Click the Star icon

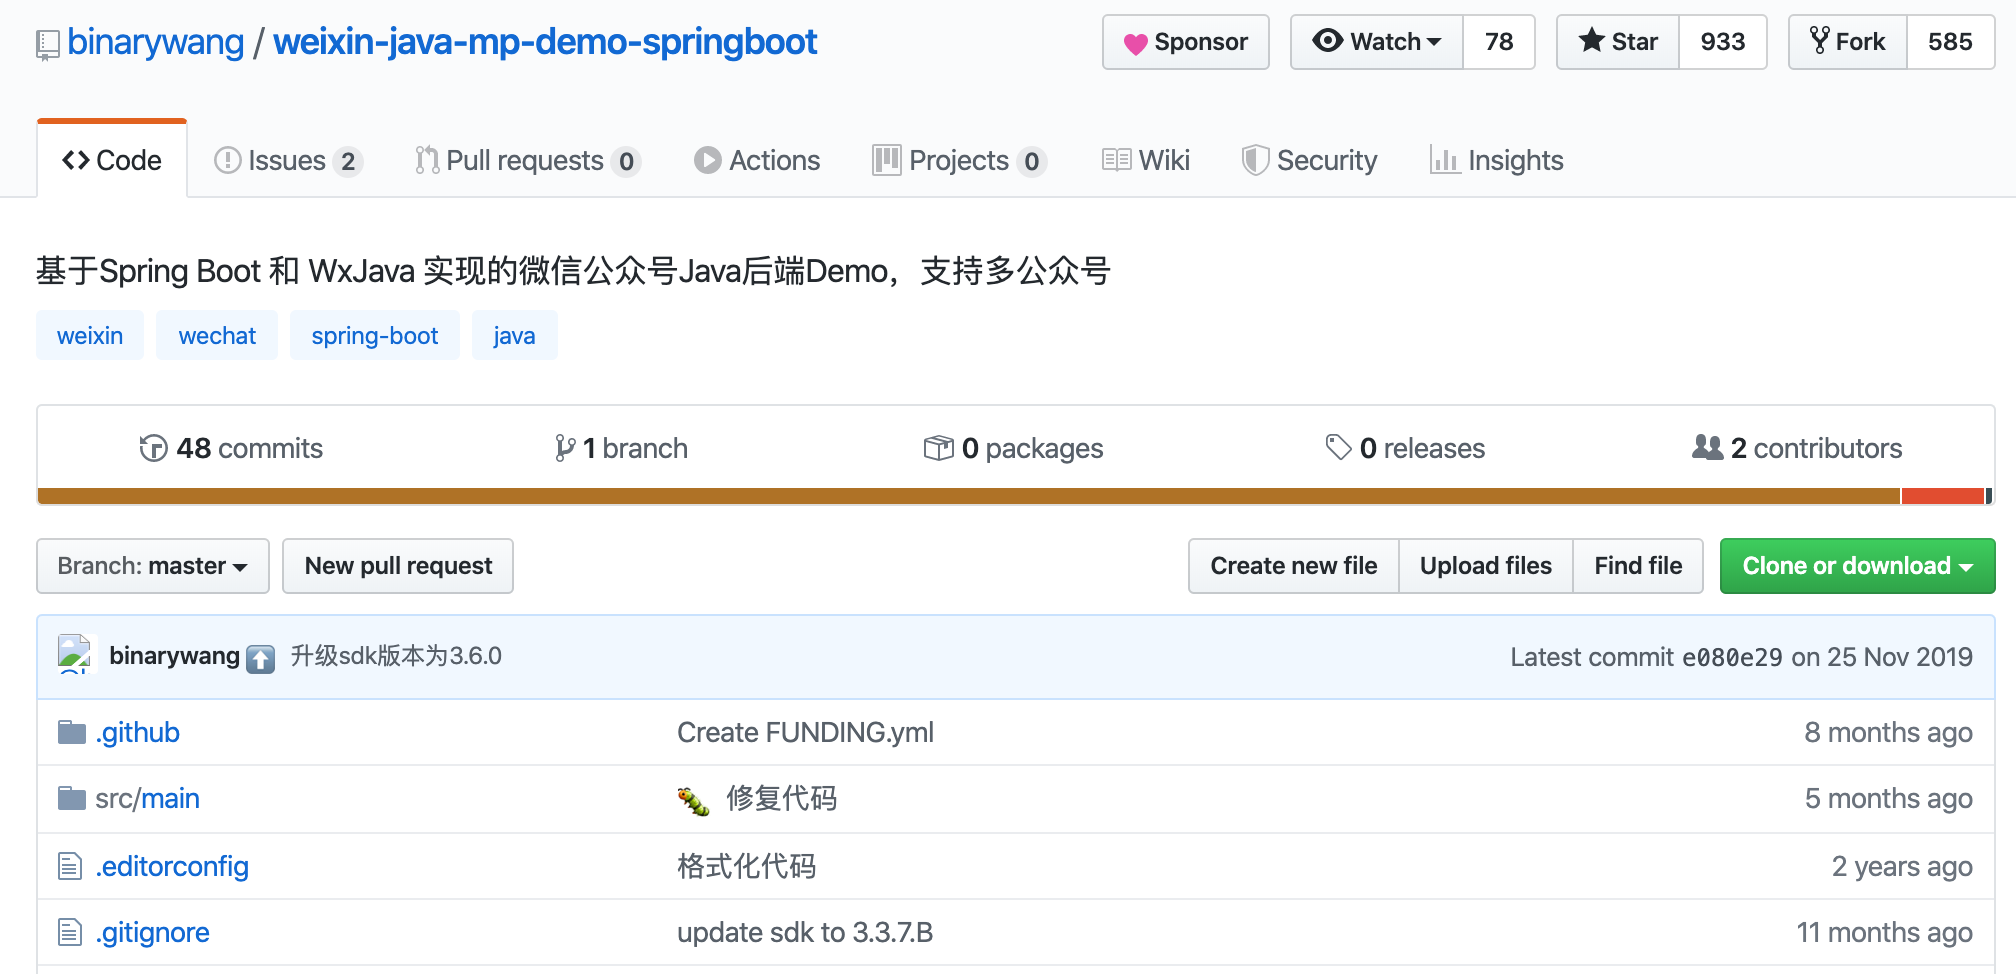point(1591,41)
